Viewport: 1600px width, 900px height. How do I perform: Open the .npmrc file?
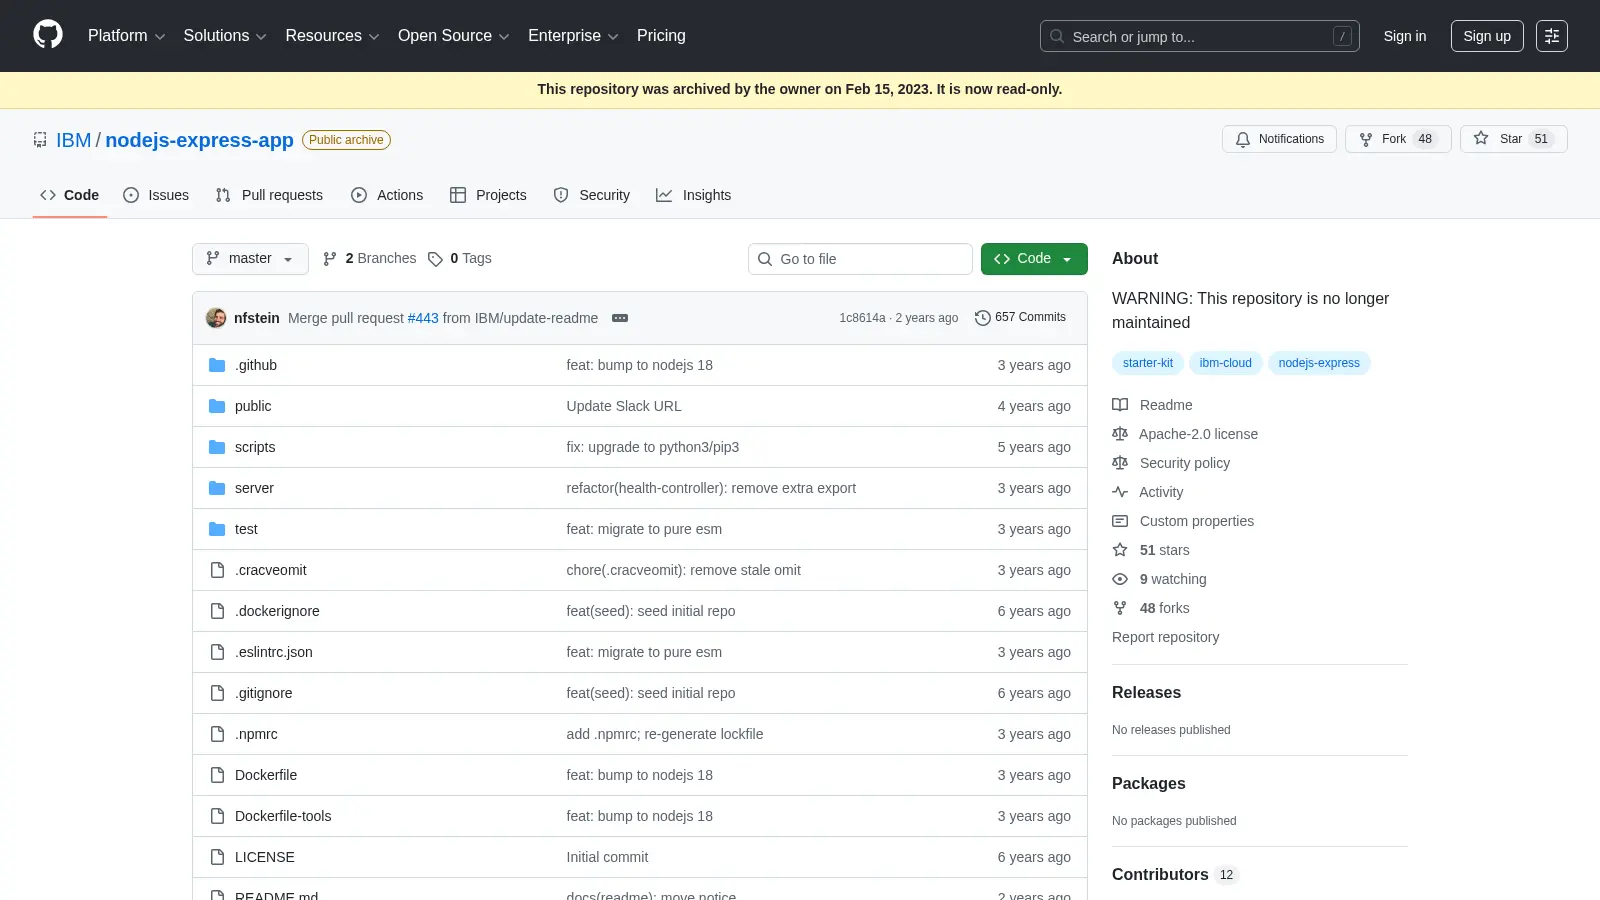click(x=256, y=734)
